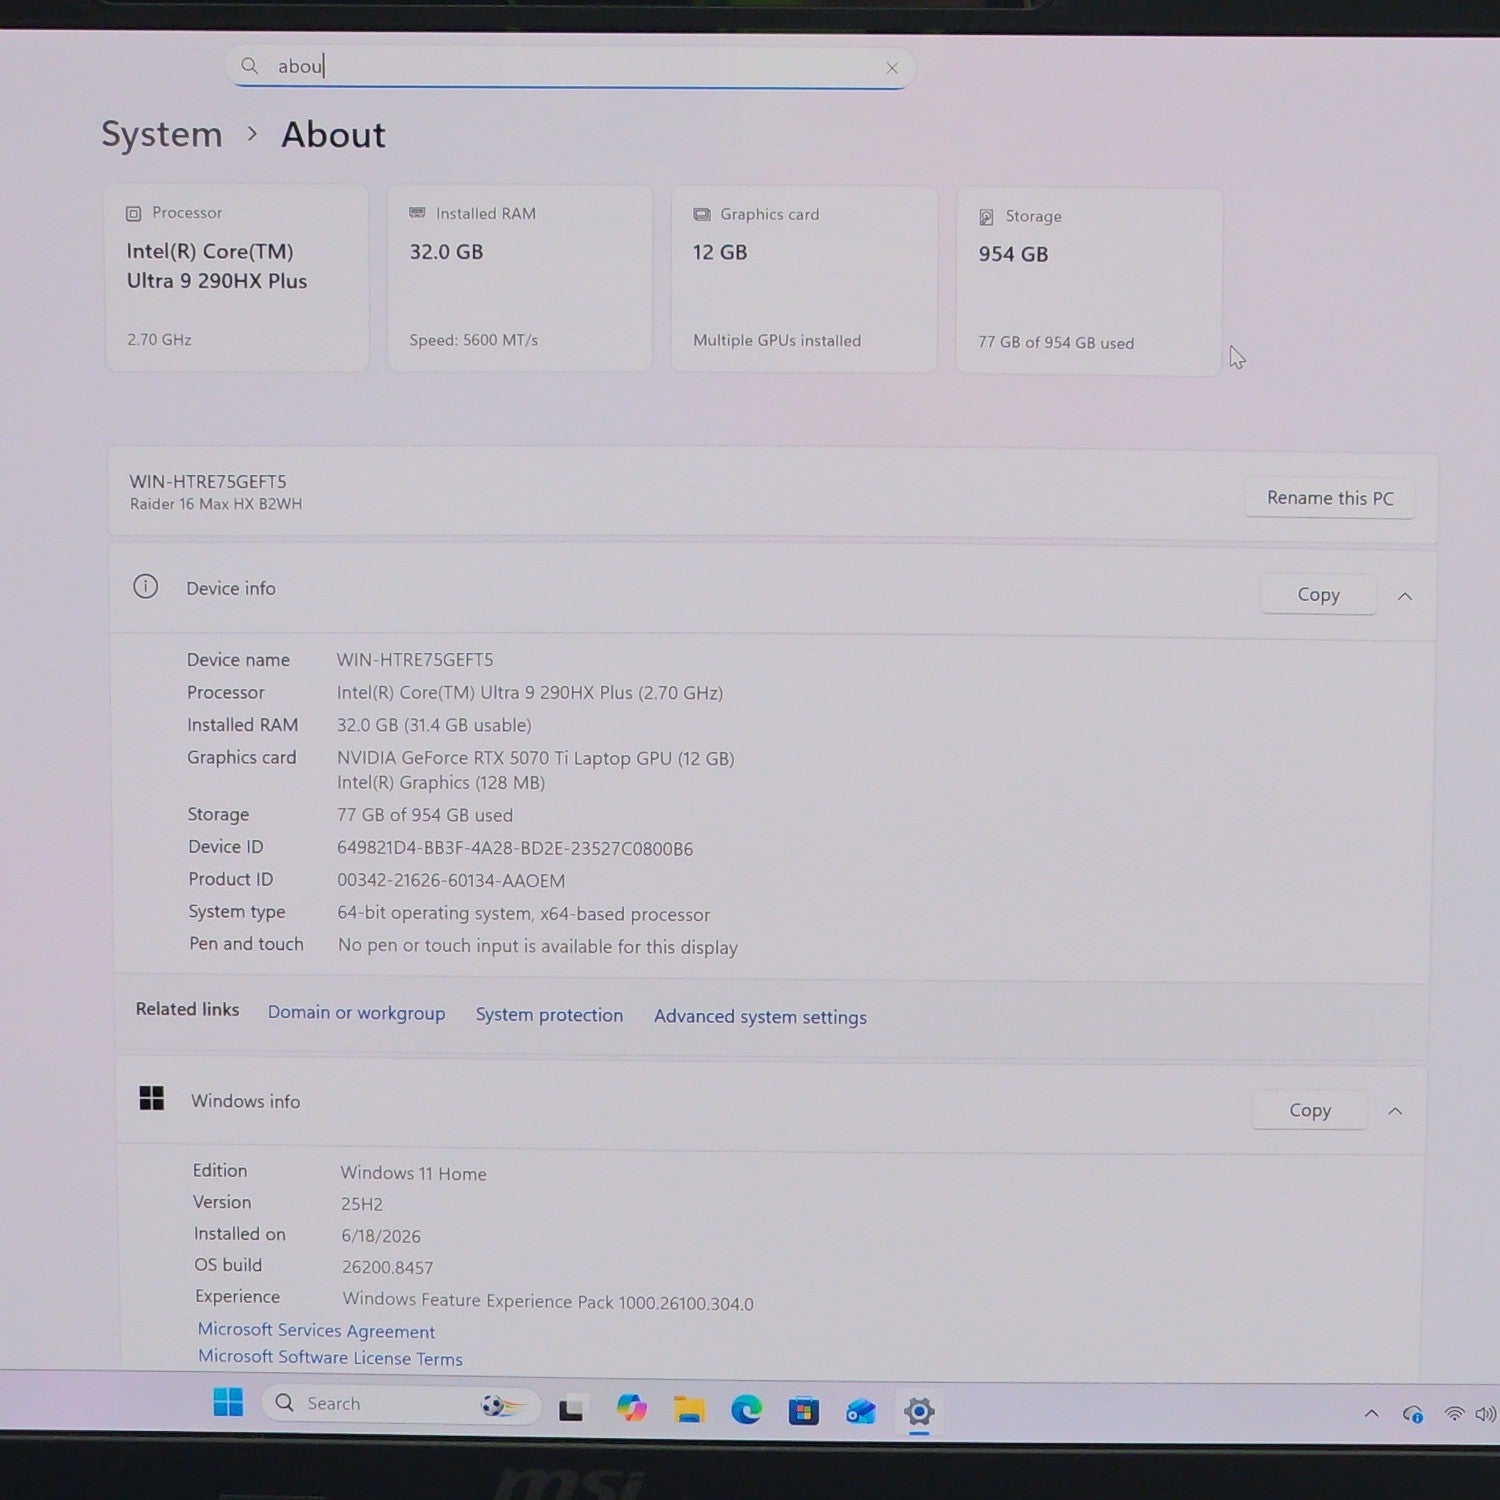The width and height of the screenshot is (1500, 1500).
Task: Open Outlook from the taskbar
Action: coord(861,1411)
